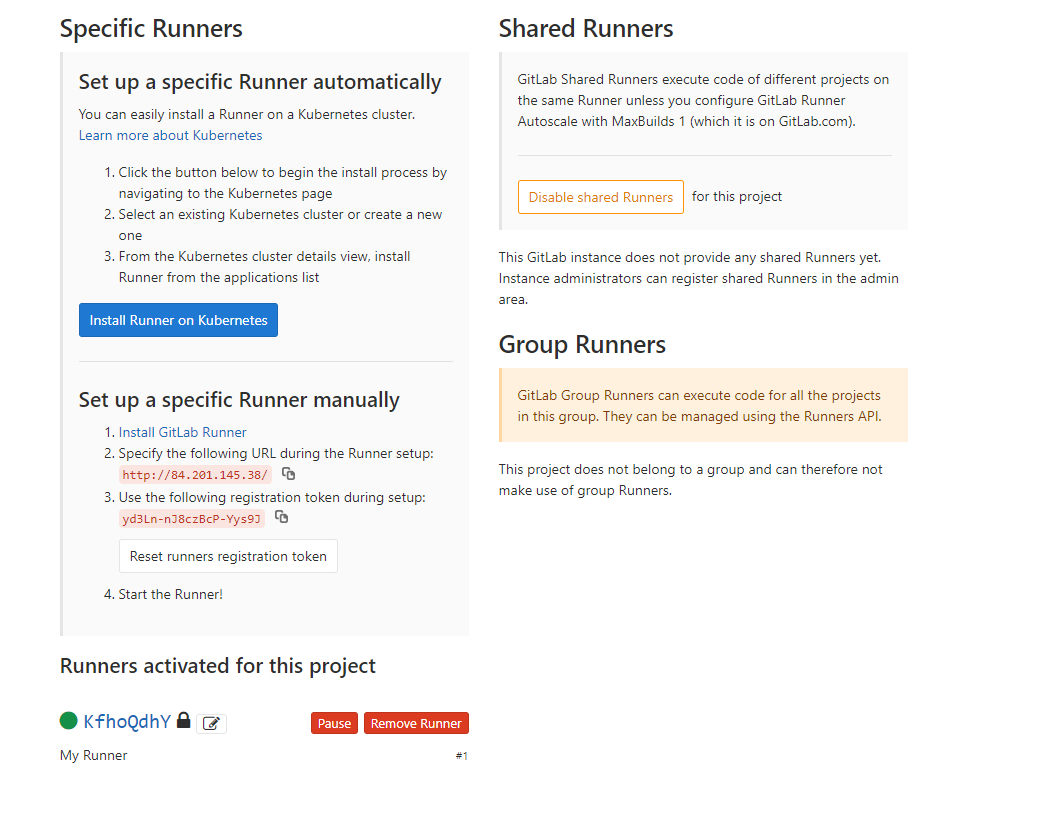1044x814 pixels.
Task: Select the yd3Ln registration token text
Action: (x=191, y=519)
